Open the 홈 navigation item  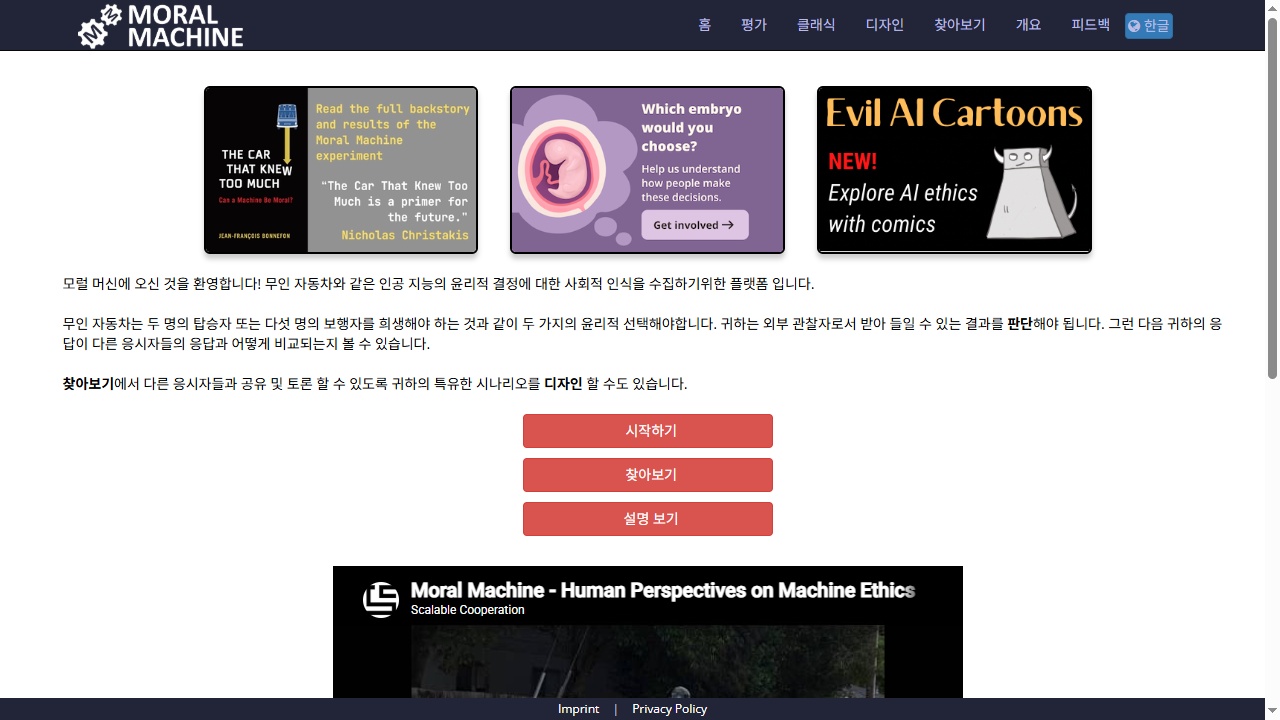[x=705, y=25]
